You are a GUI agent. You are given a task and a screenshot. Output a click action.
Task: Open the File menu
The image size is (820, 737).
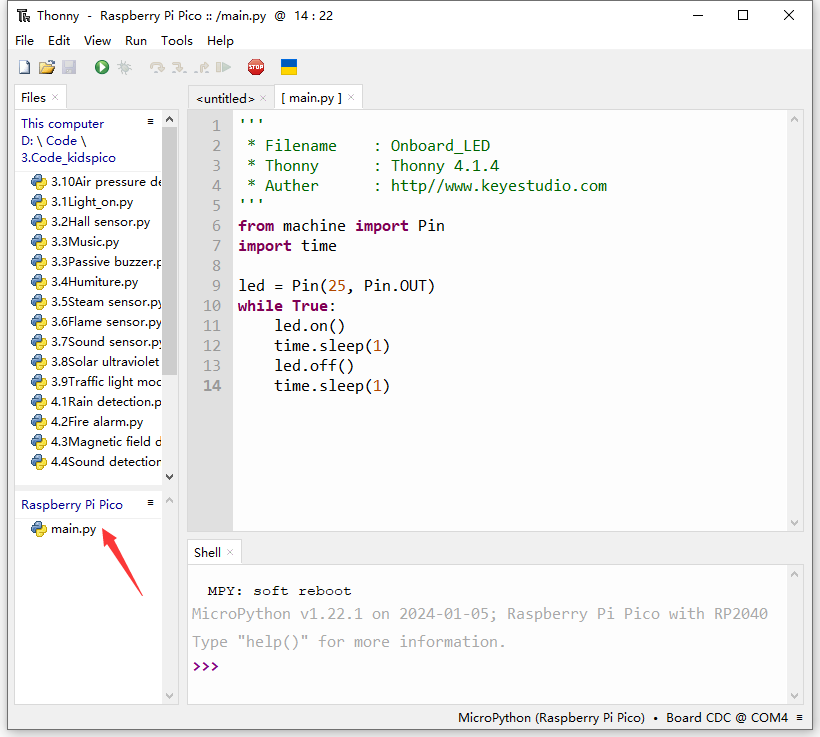[x=25, y=41]
